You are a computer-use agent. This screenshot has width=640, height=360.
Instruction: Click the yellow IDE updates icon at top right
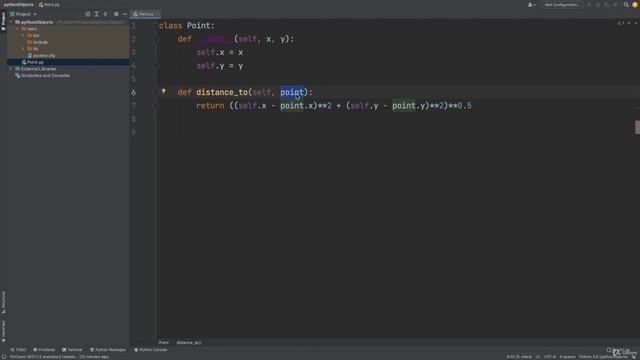[635, 4]
